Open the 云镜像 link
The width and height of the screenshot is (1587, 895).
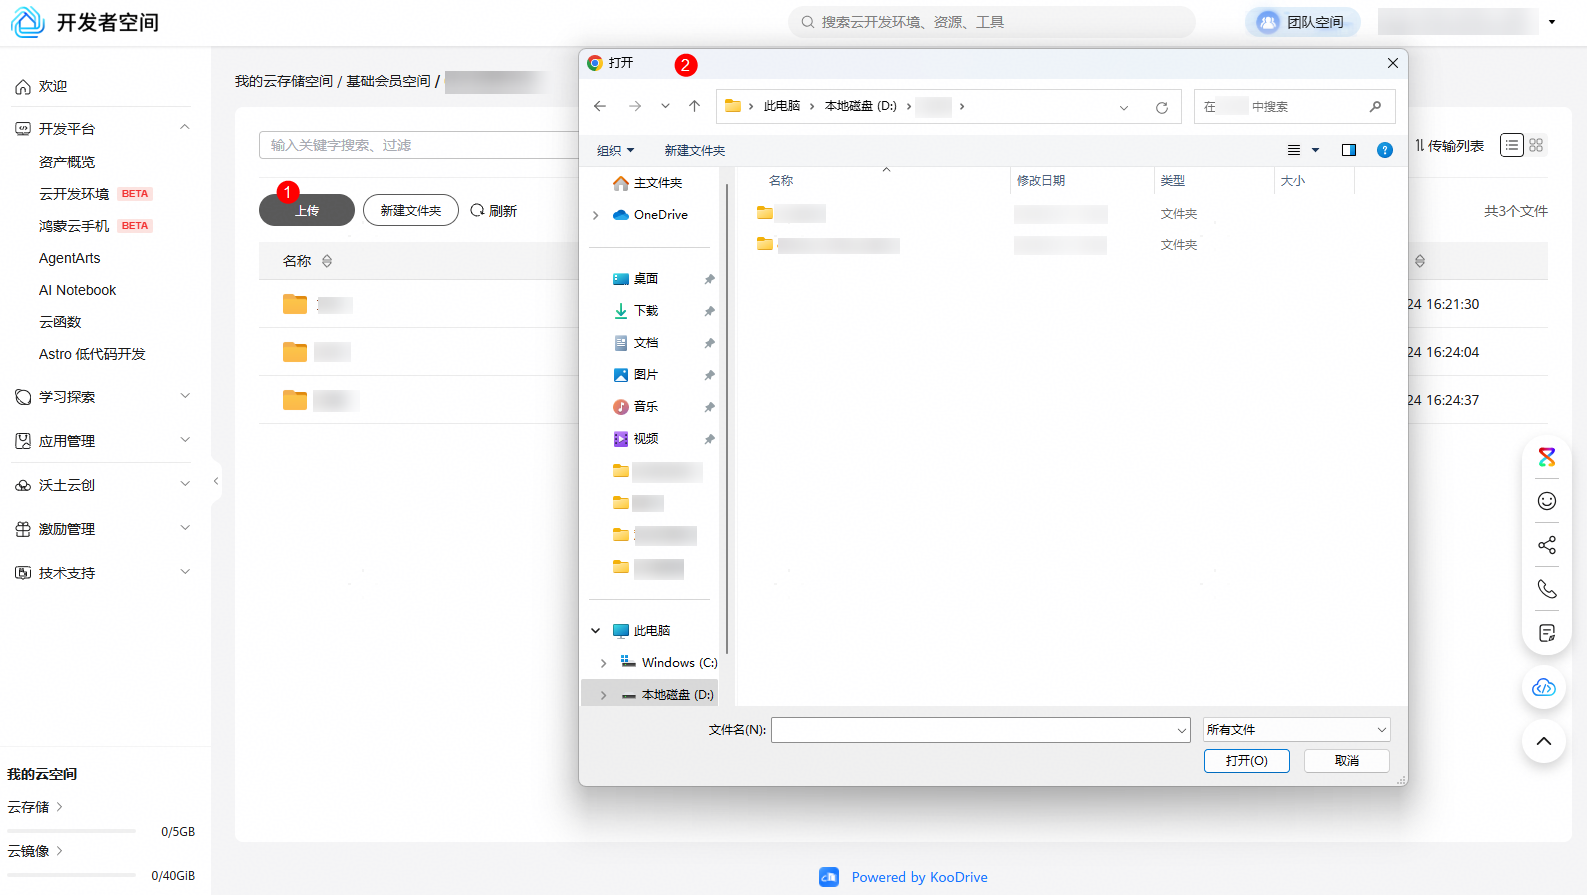click(35, 851)
